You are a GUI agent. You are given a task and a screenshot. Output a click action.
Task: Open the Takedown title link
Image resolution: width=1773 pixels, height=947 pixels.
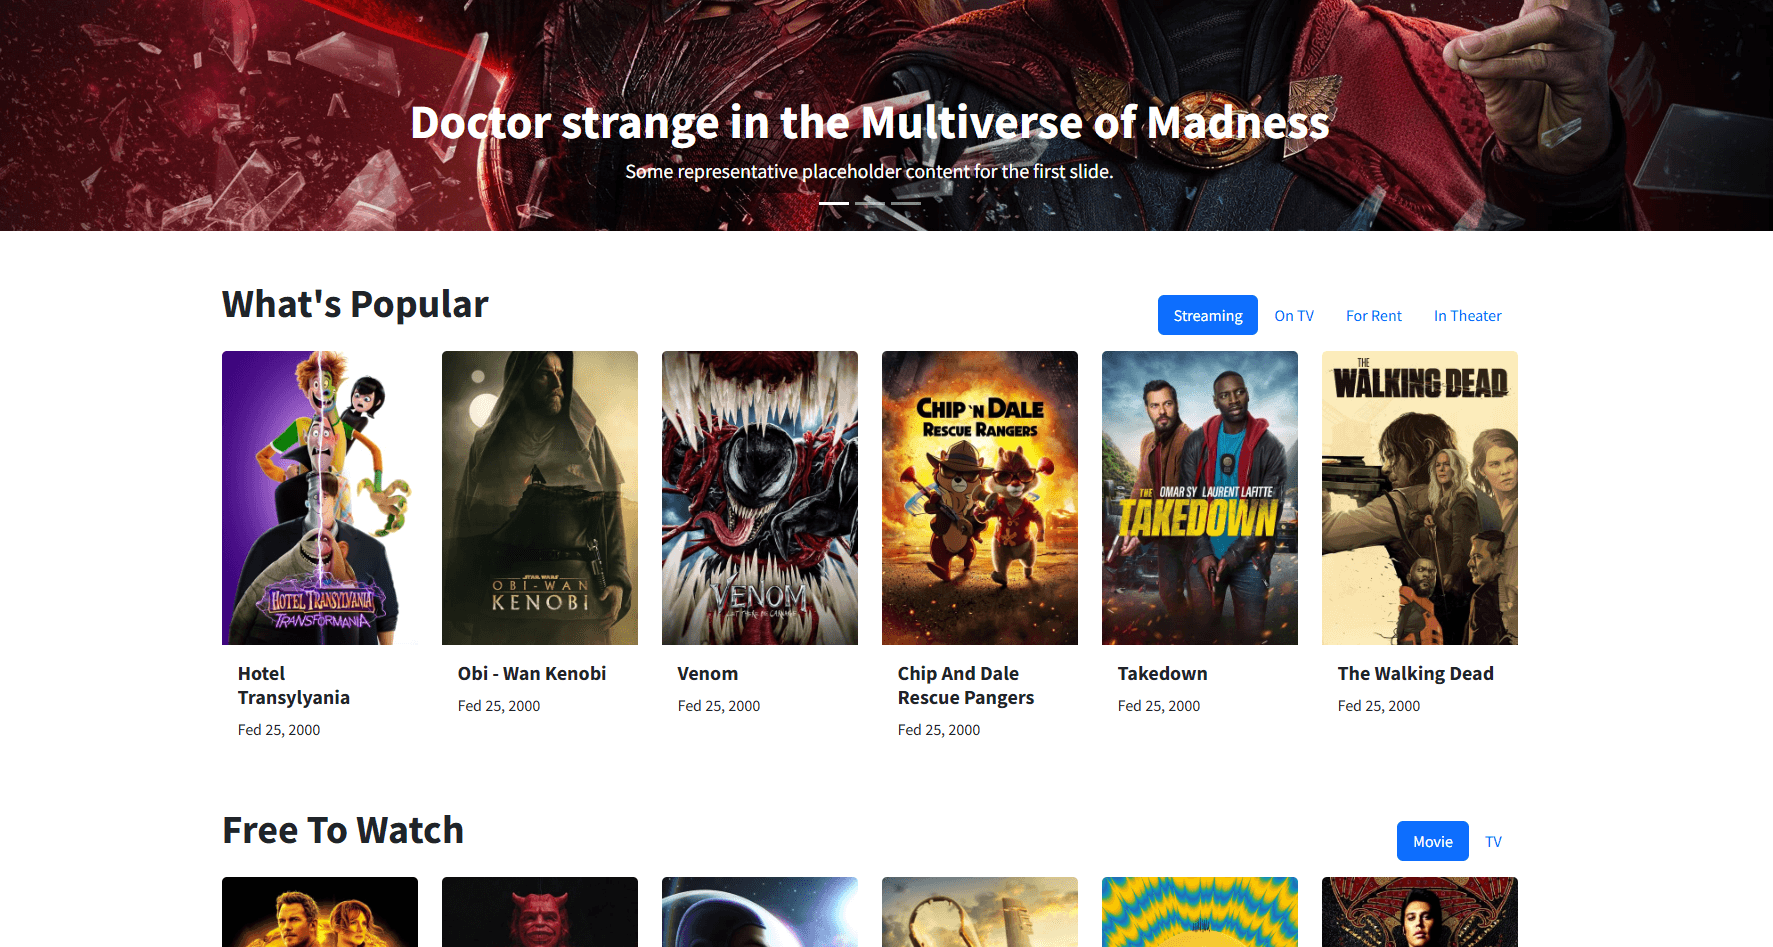point(1162,673)
